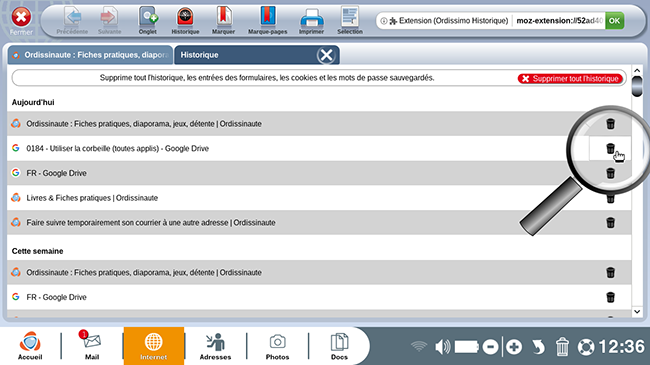This screenshot has width=650, height=365.
Task: Open 0184 - Utiliser la corbeille history link
Action: tap(117, 148)
